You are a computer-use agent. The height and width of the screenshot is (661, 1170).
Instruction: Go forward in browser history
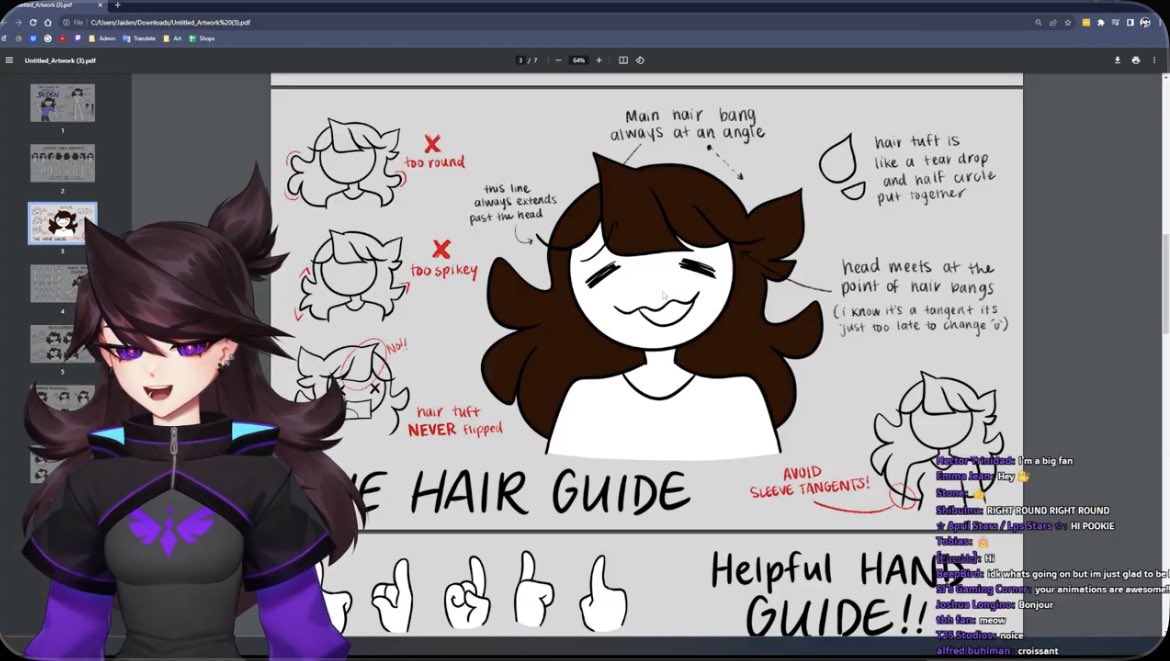click(18, 22)
